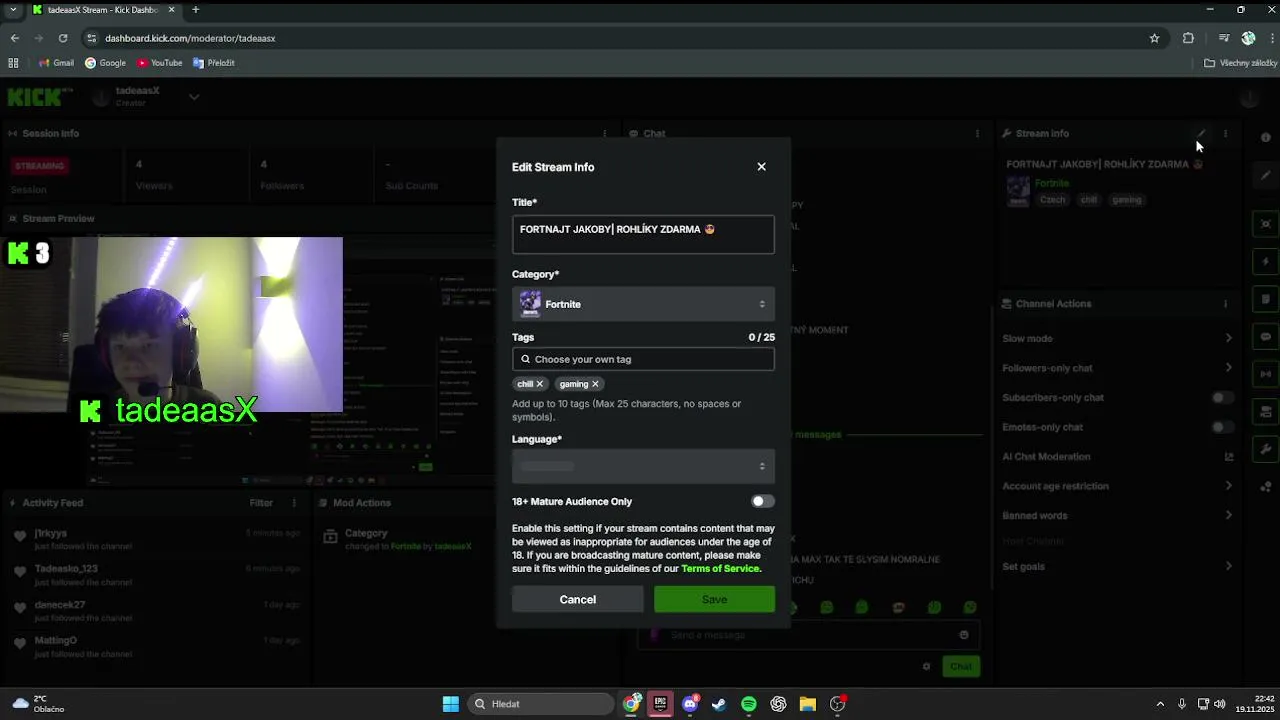
Task: Show hidden system tray icons
Action: click(x=1160, y=704)
